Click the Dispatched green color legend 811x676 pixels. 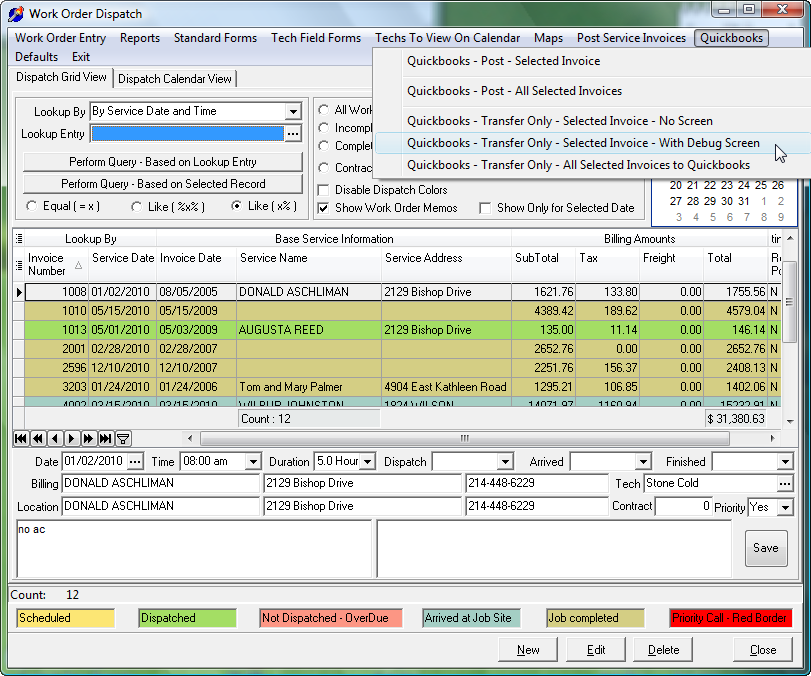tap(187, 618)
